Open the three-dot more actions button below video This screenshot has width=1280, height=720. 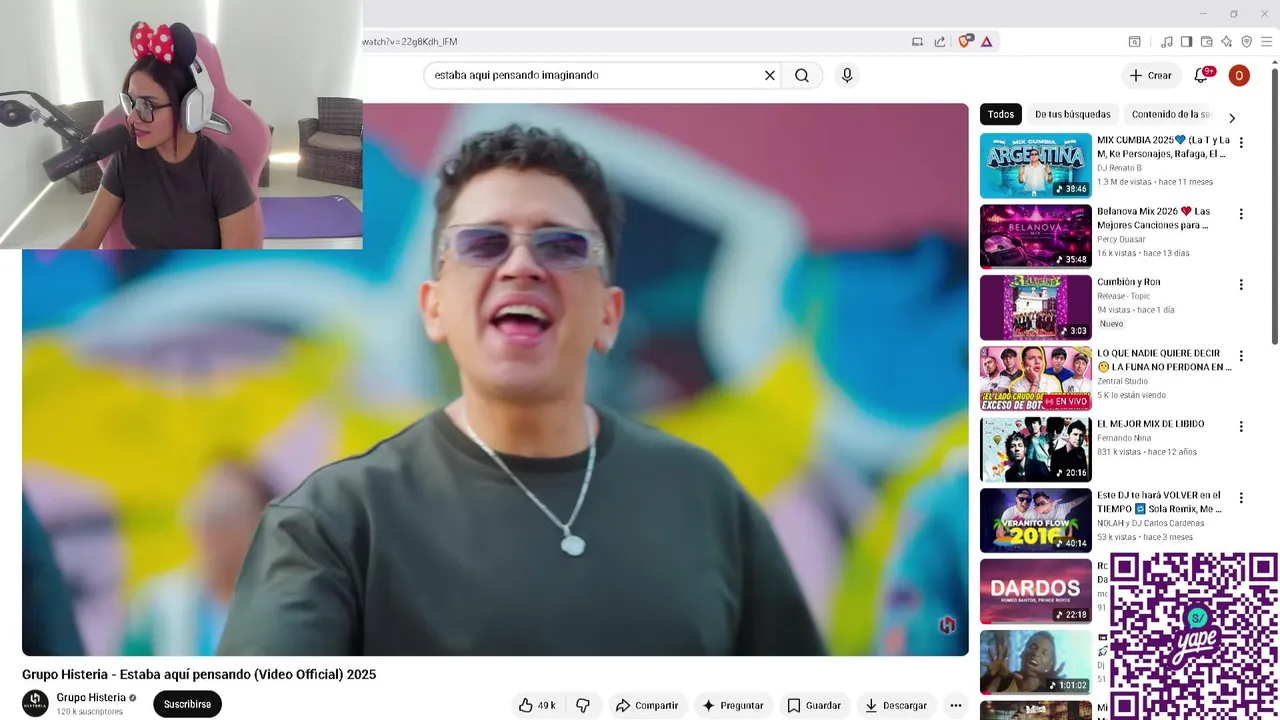coord(956,705)
